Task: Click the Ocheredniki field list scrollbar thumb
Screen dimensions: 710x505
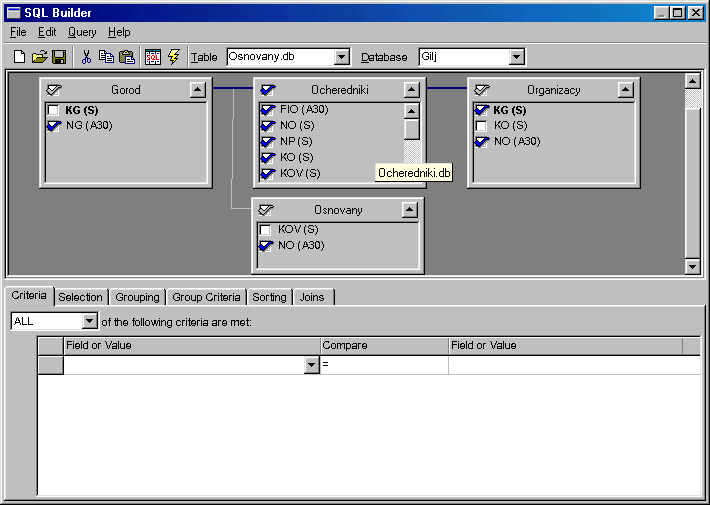Action: coord(412,129)
